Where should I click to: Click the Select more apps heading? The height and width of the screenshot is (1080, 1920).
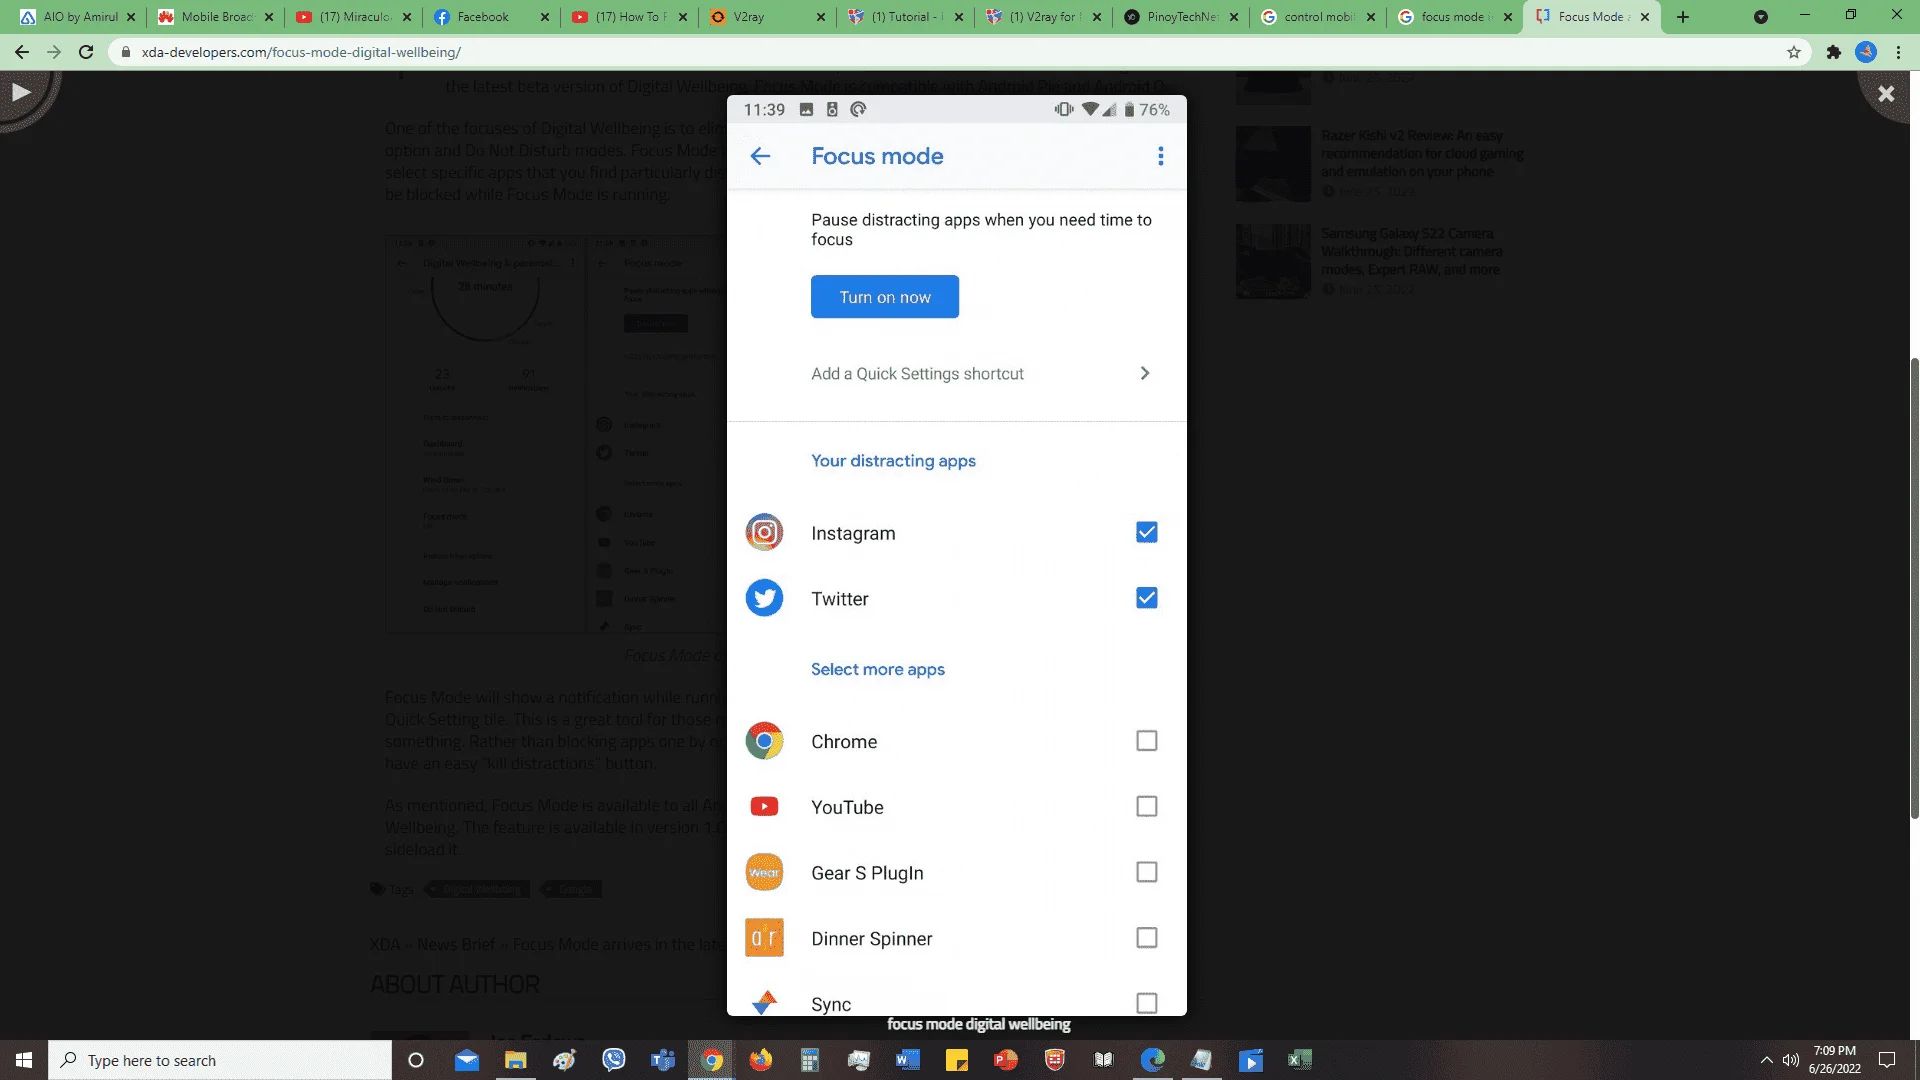[878, 669]
